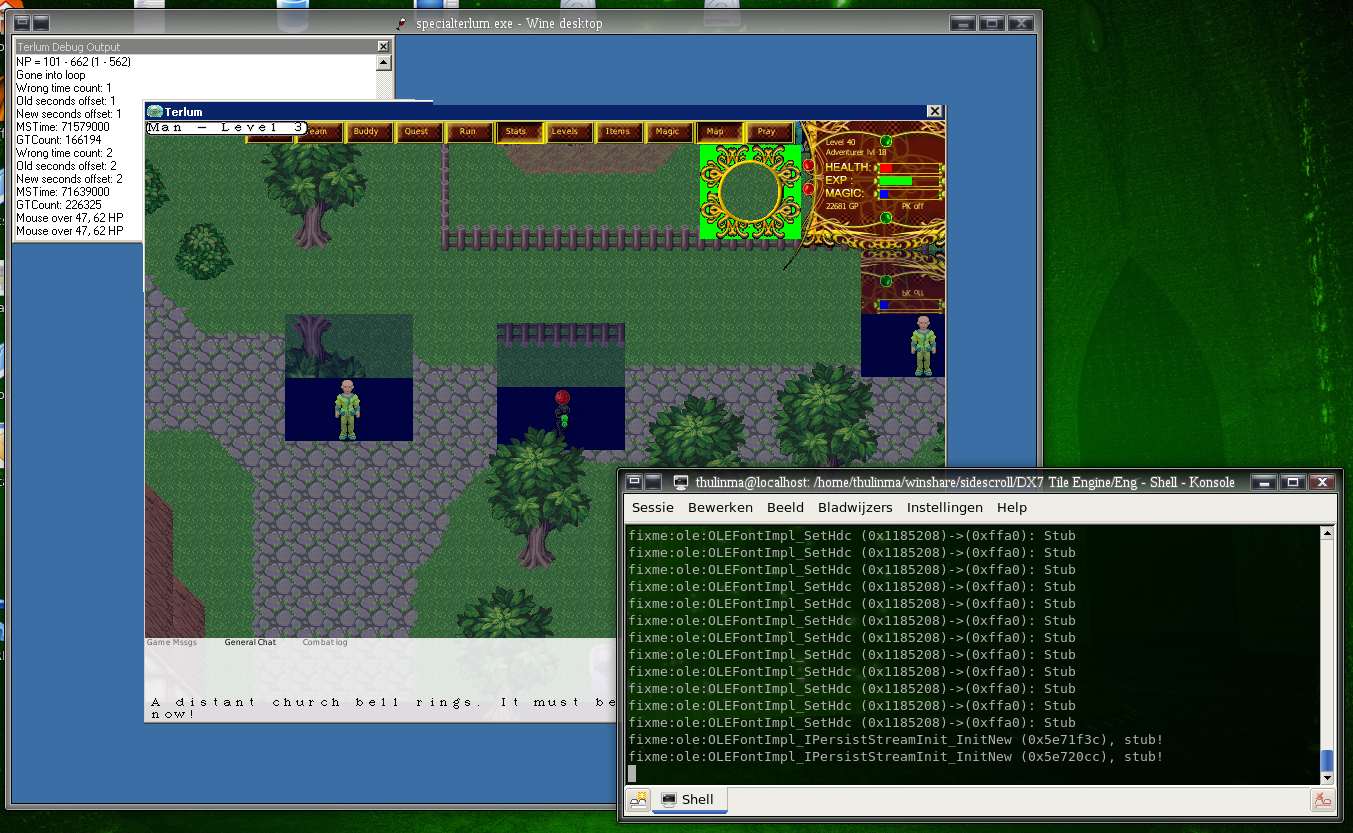
Task: Toggle the PK off indicator
Action: pyautogui.click(x=912, y=206)
